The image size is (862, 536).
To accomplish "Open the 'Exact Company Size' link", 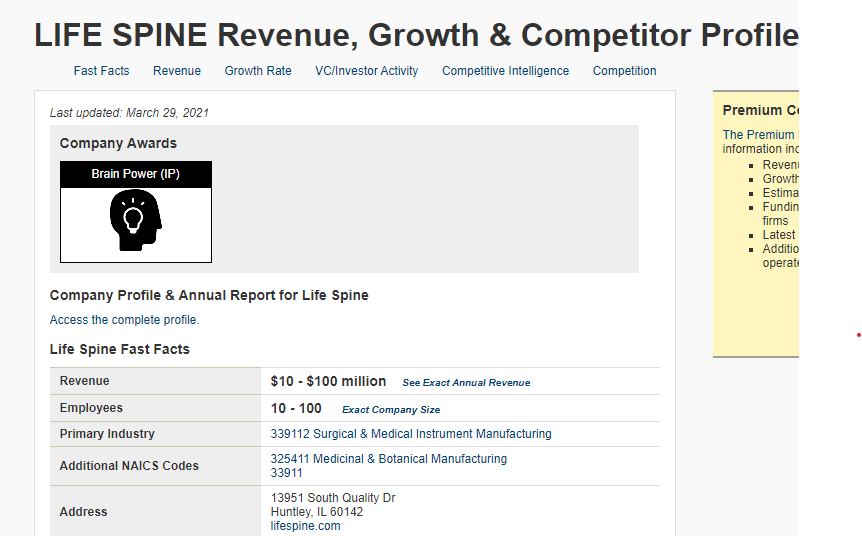I will pyautogui.click(x=391, y=410).
